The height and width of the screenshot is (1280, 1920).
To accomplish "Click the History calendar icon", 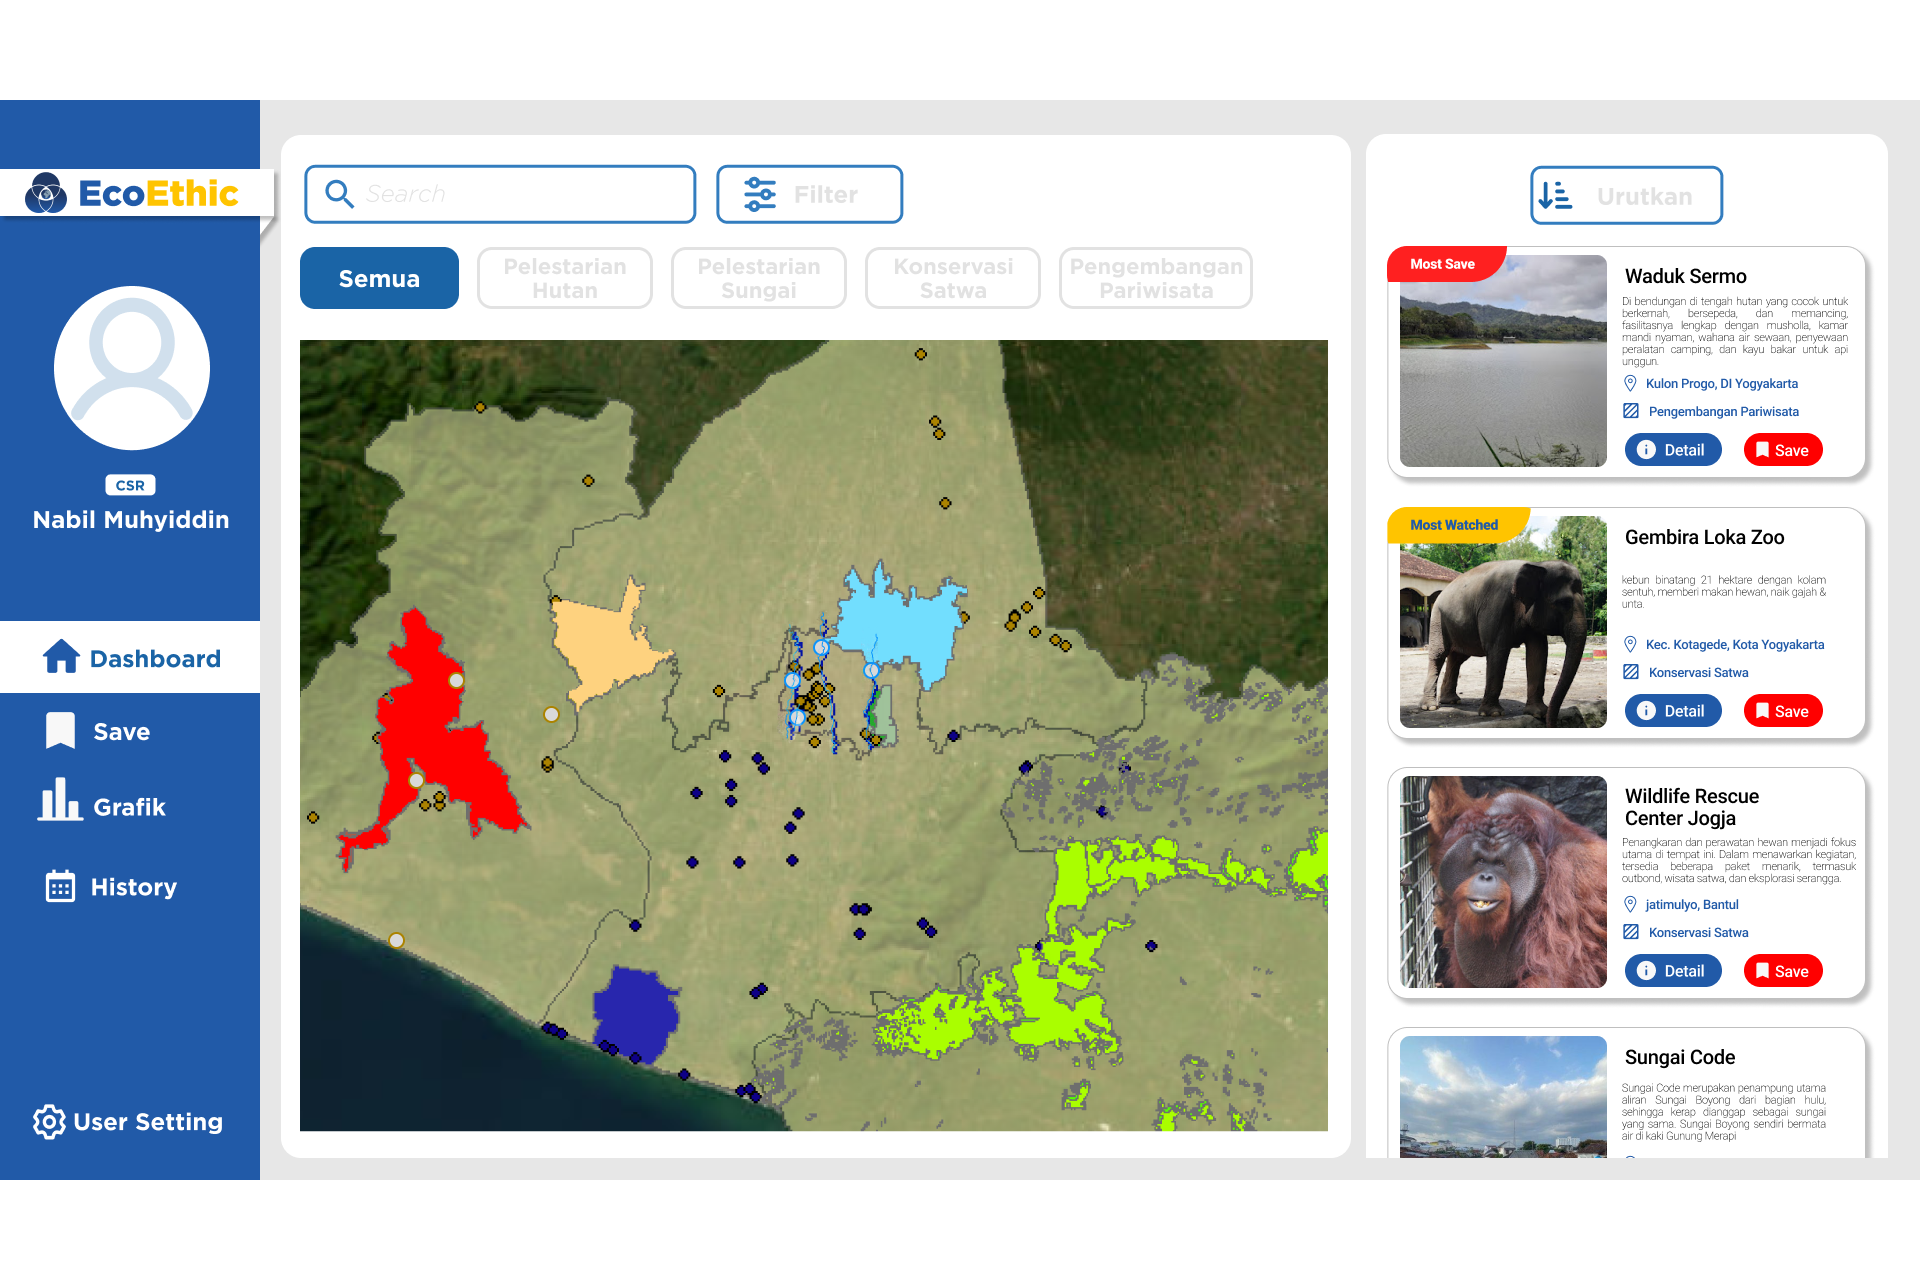I will 60,886.
